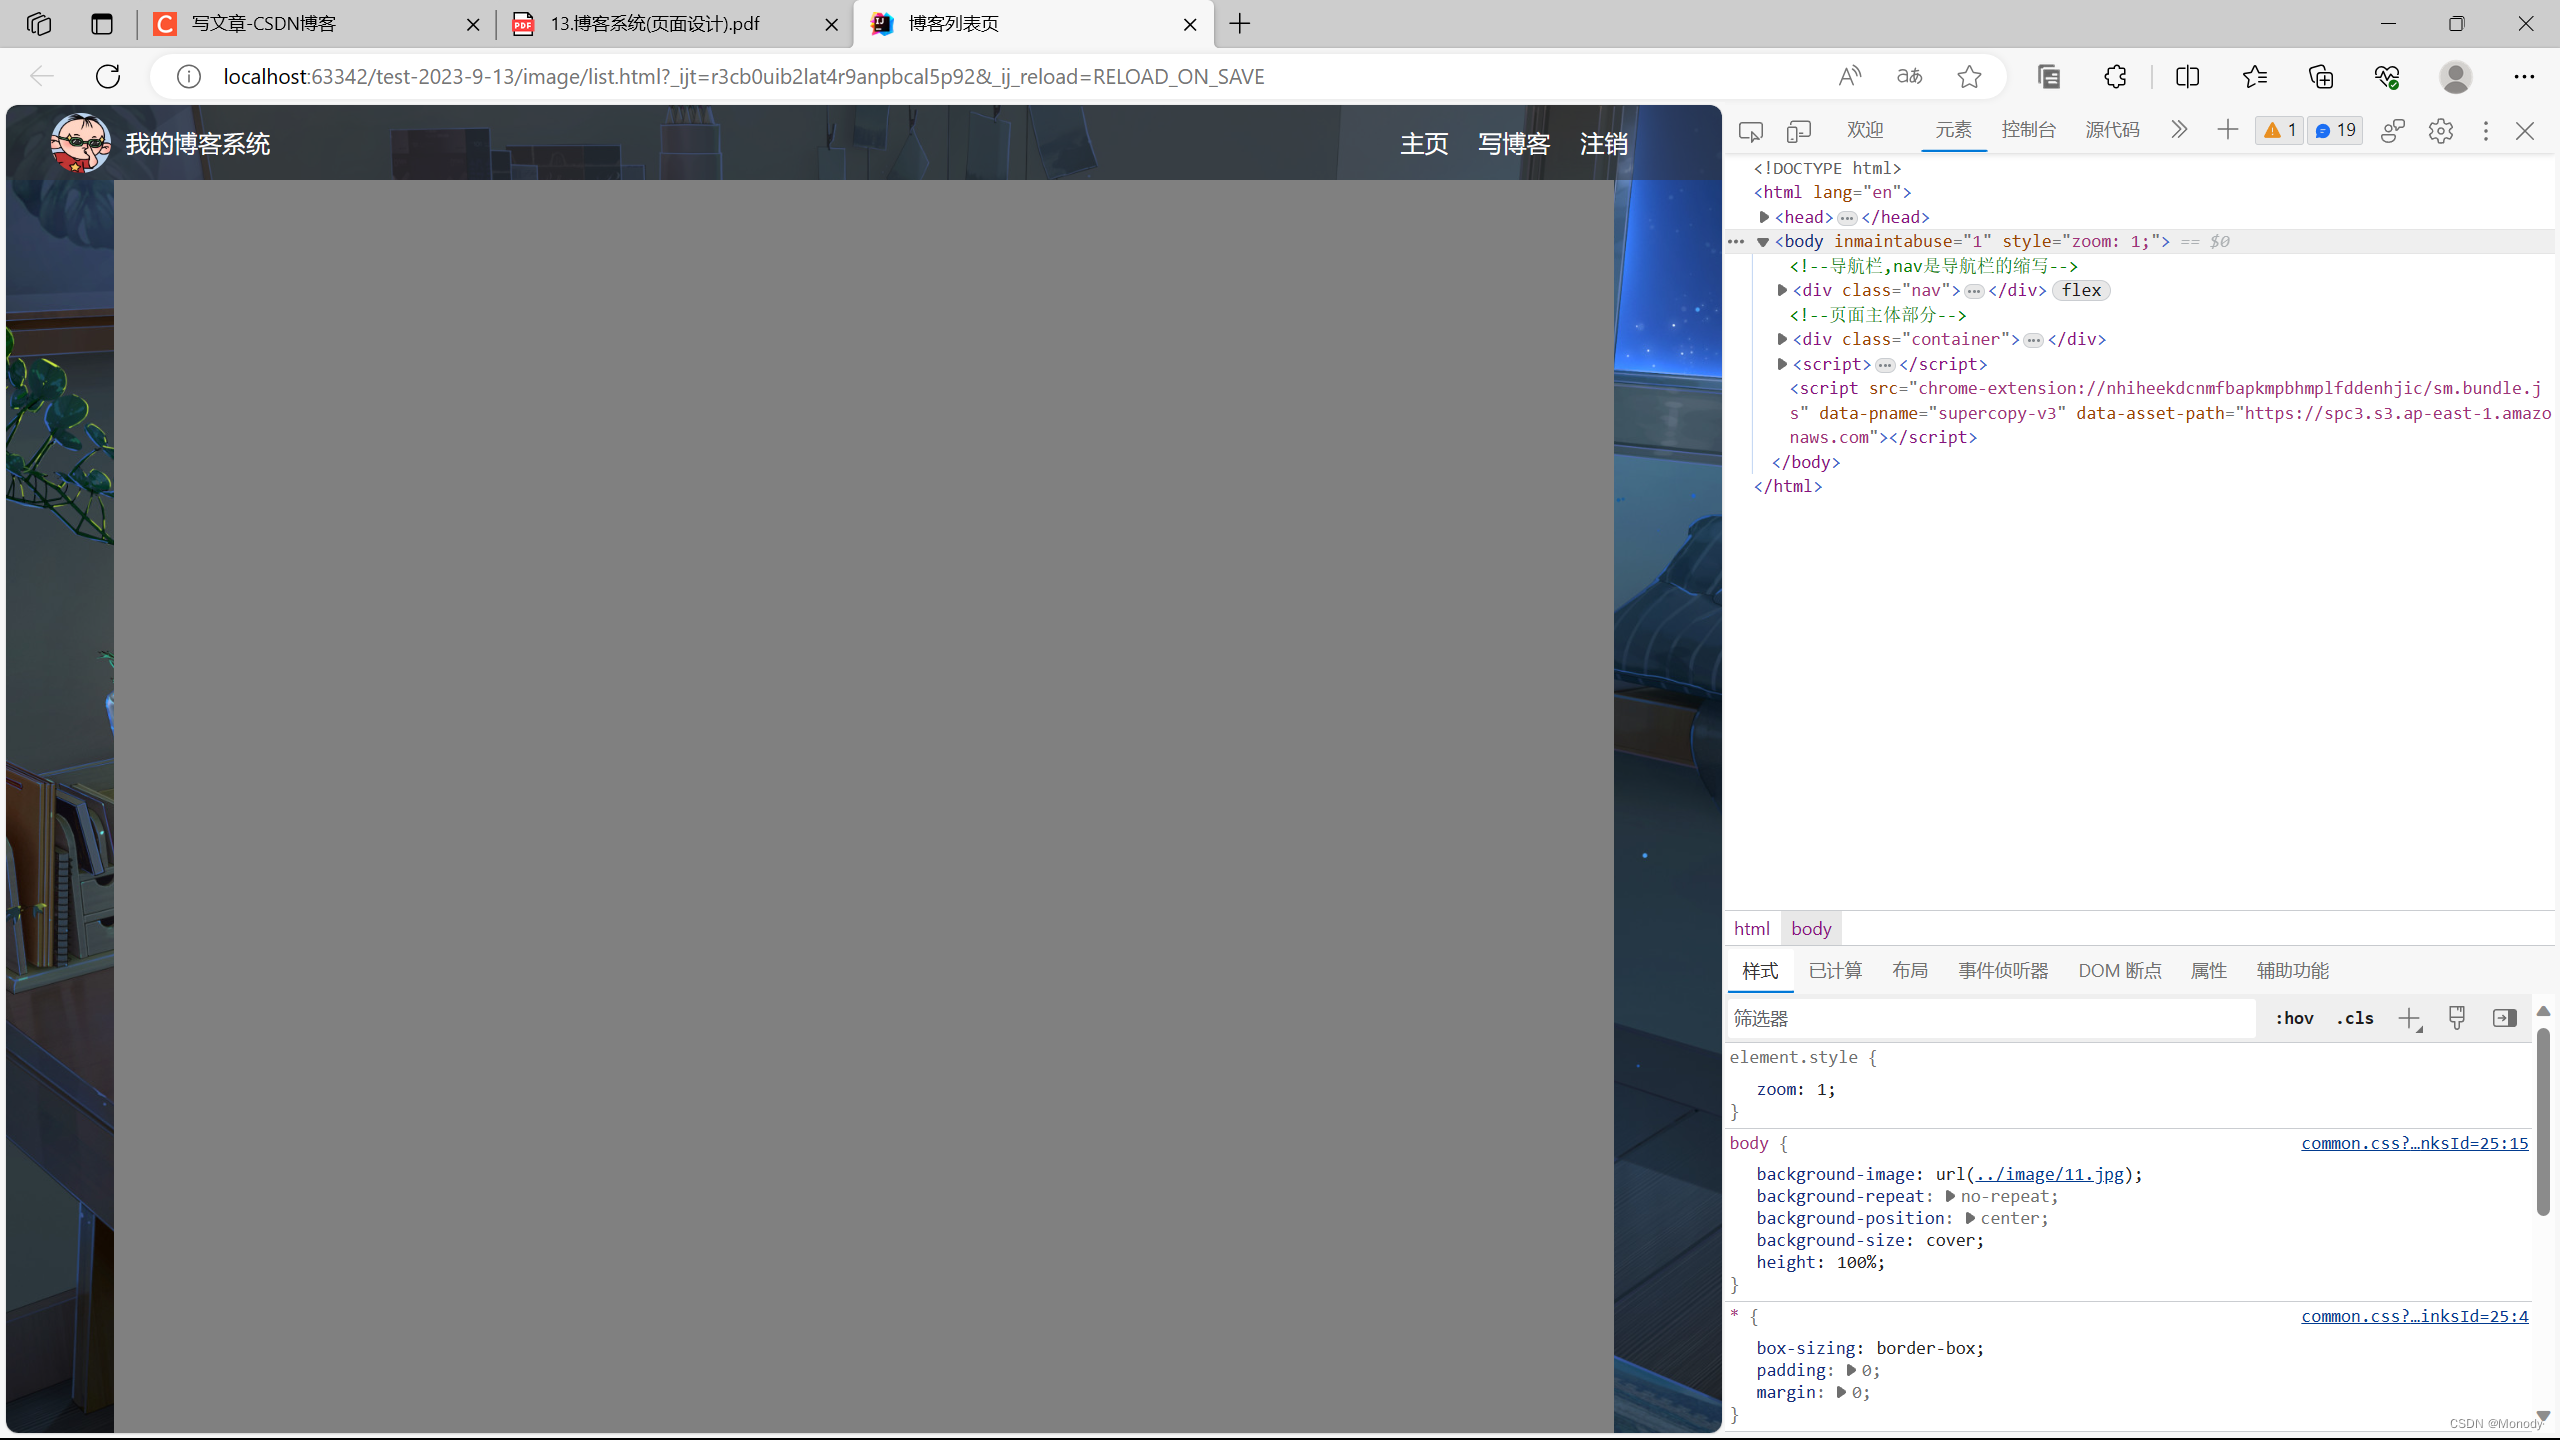The width and height of the screenshot is (2560, 1440).
Task: Toggle the computed styles sidebar icon
Action: point(2505,1018)
